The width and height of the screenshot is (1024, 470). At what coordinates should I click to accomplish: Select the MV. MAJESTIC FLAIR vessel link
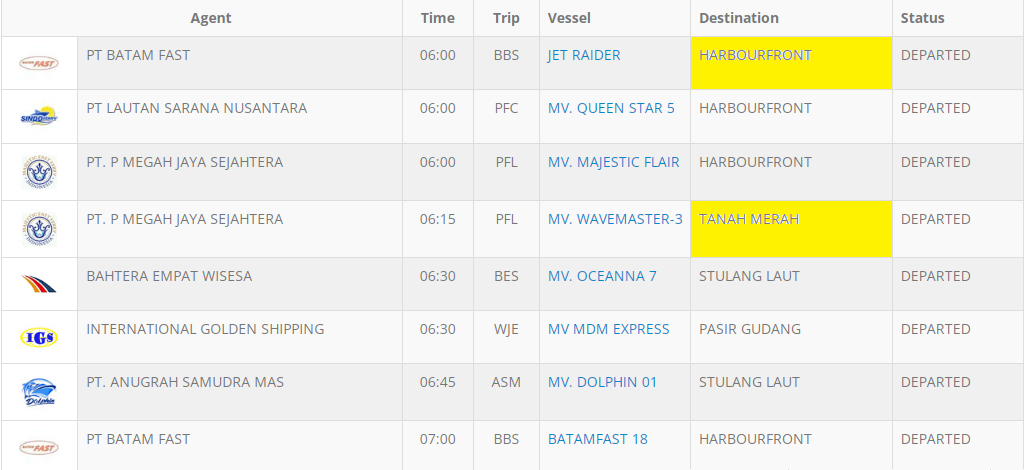613,162
